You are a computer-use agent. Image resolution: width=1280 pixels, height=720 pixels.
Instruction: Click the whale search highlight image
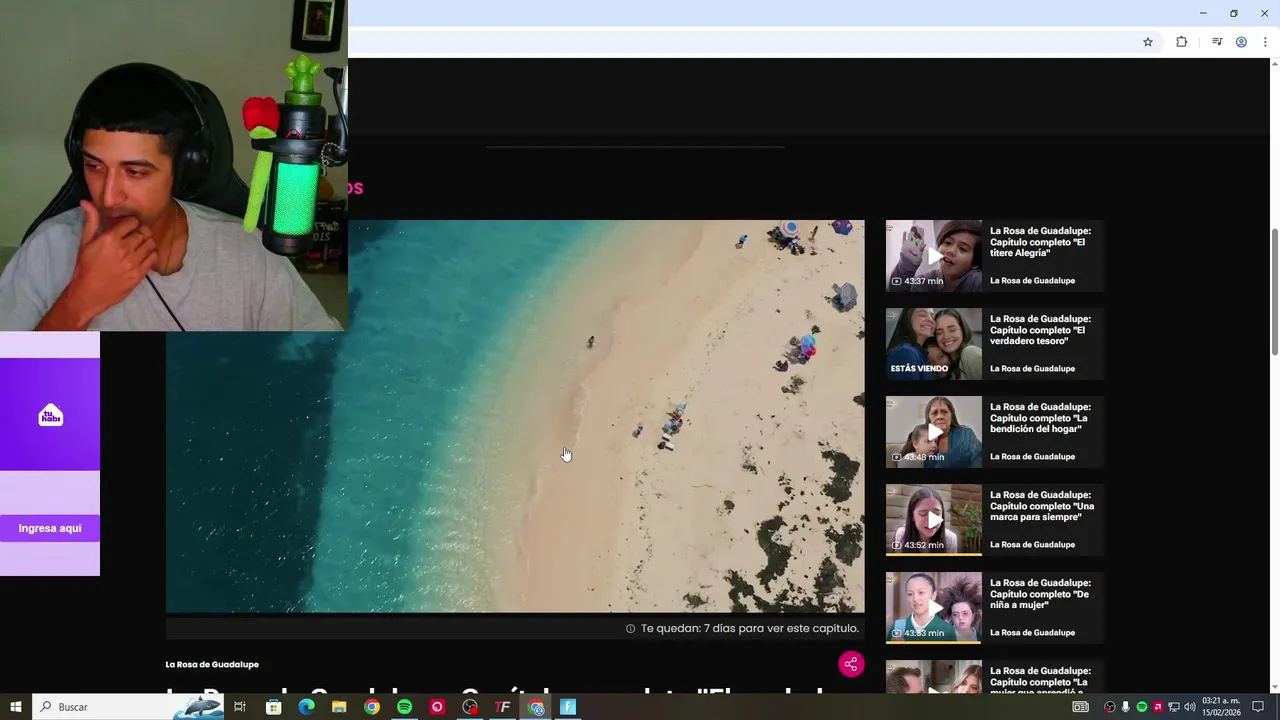click(198, 707)
